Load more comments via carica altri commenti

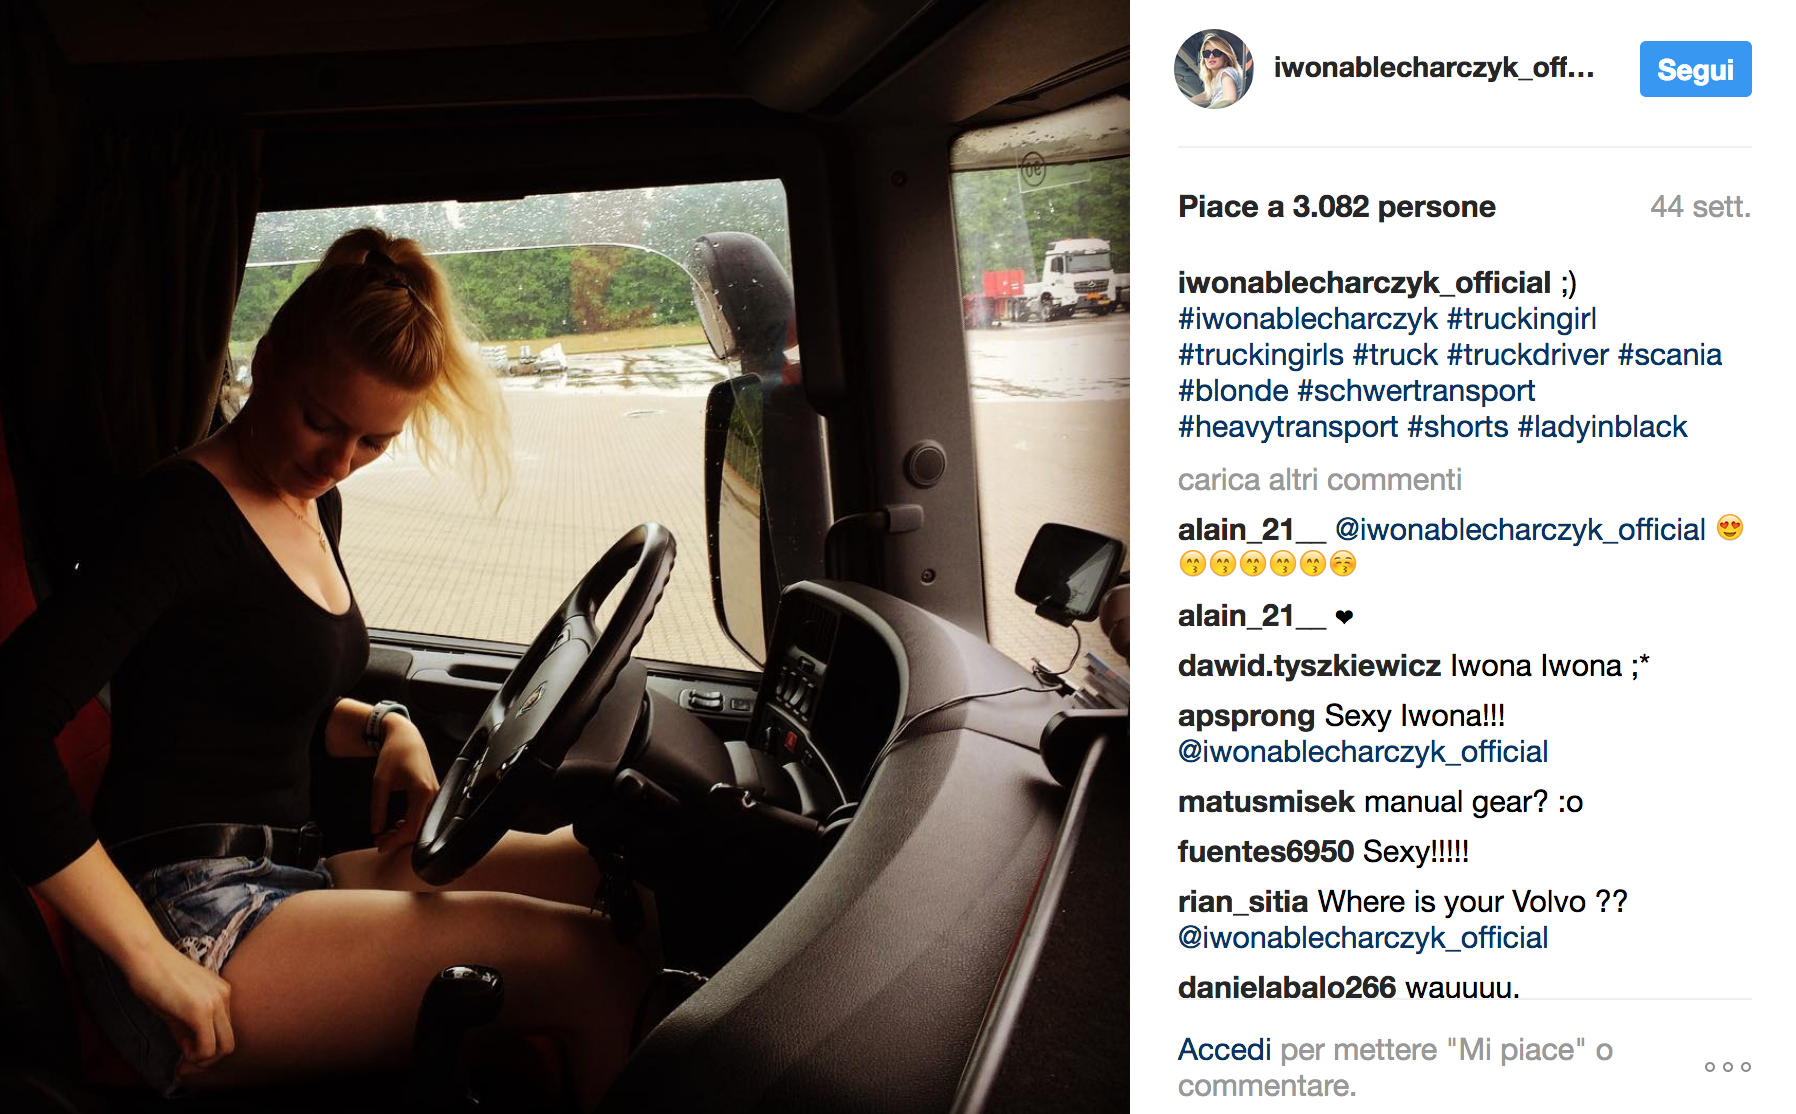pos(1319,480)
